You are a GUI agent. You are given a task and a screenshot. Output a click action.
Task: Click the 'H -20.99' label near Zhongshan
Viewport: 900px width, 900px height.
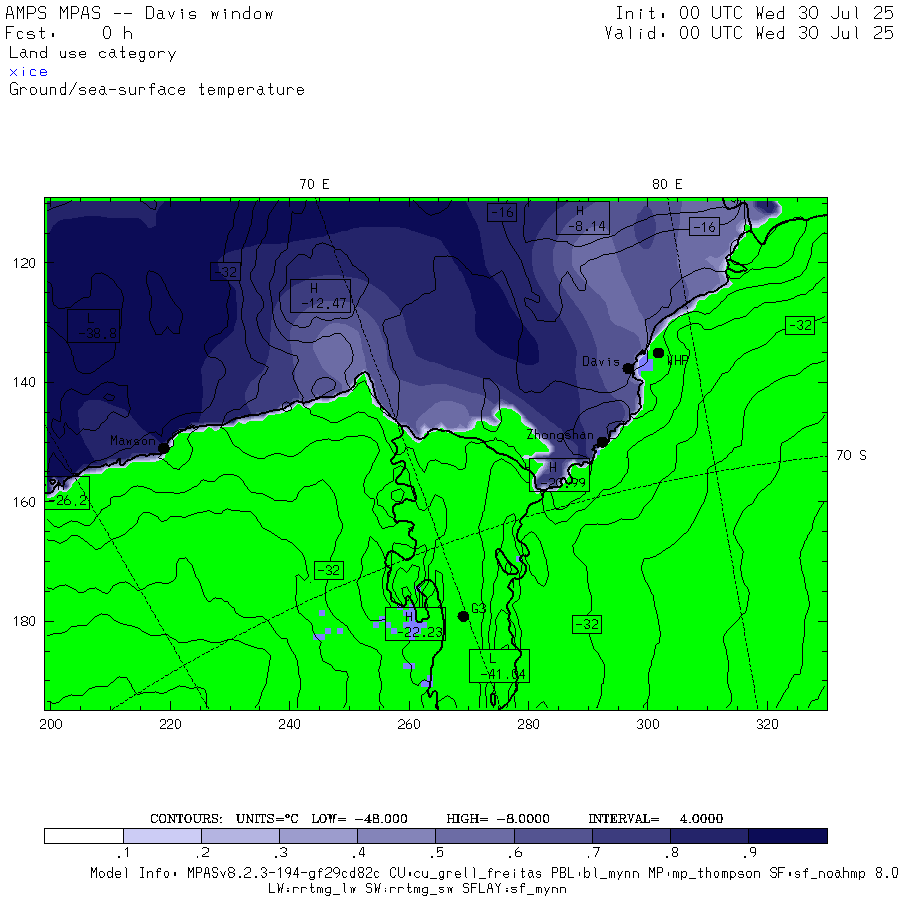pos(559,475)
